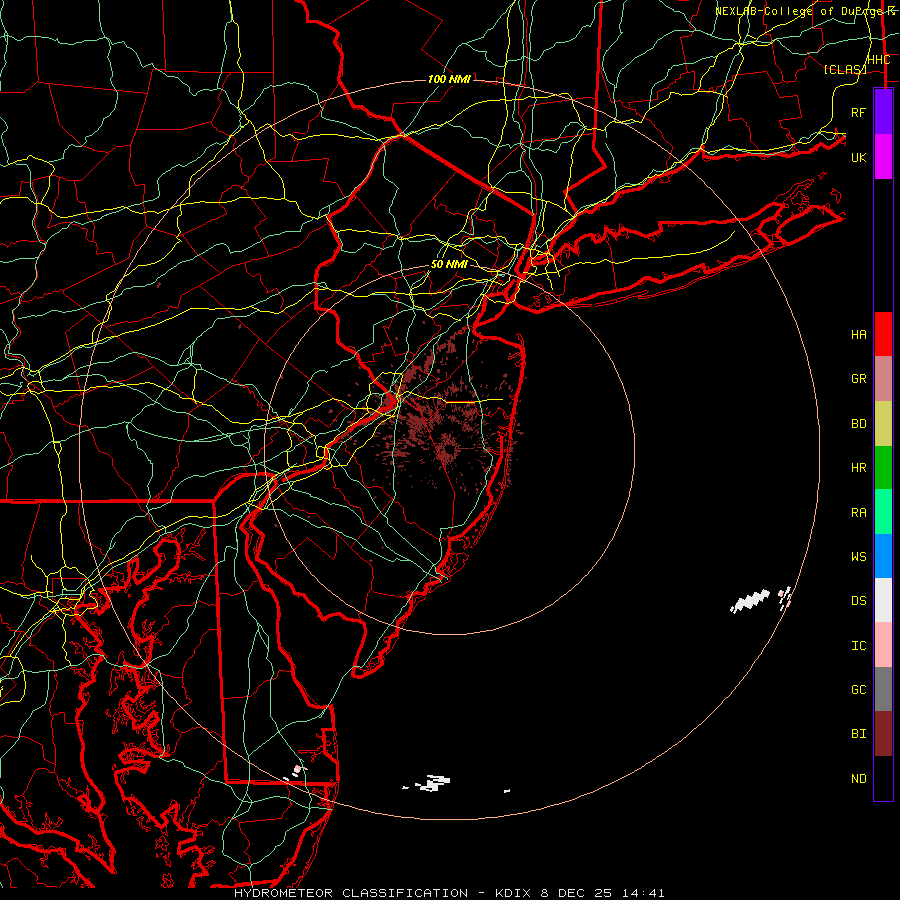Click the white snow echo offshore along southern ring
The height and width of the screenshot is (900, 900).
click(433, 783)
